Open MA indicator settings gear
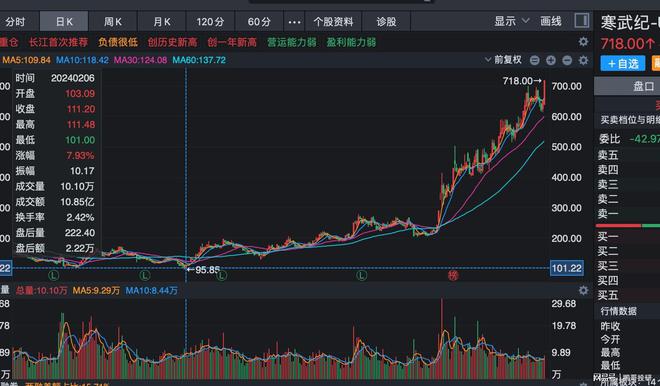 pos(583,60)
